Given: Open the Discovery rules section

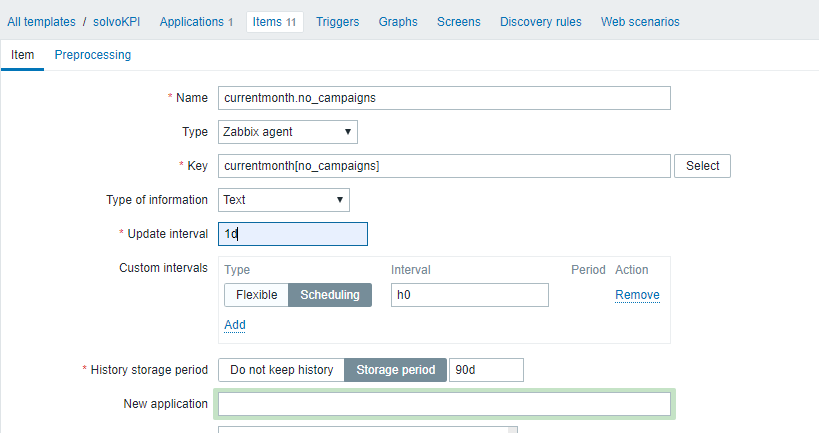Looking at the screenshot, I should [540, 21].
